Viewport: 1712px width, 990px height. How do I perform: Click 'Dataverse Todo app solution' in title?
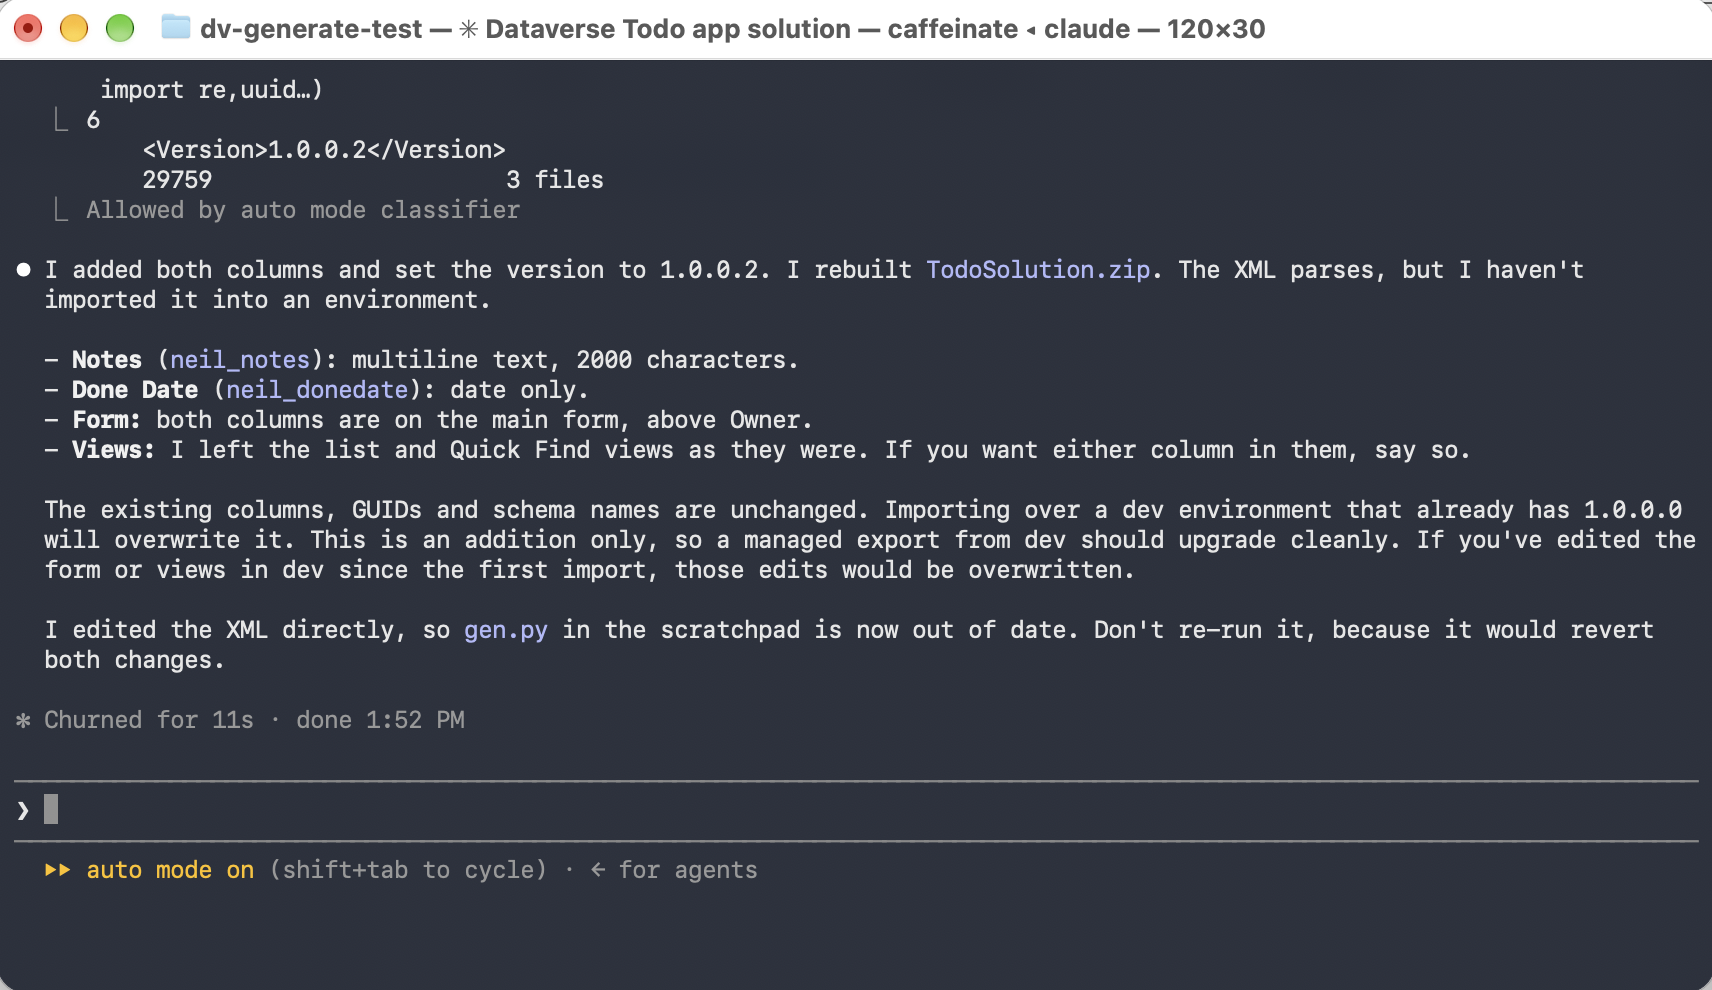[x=668, y=29]
